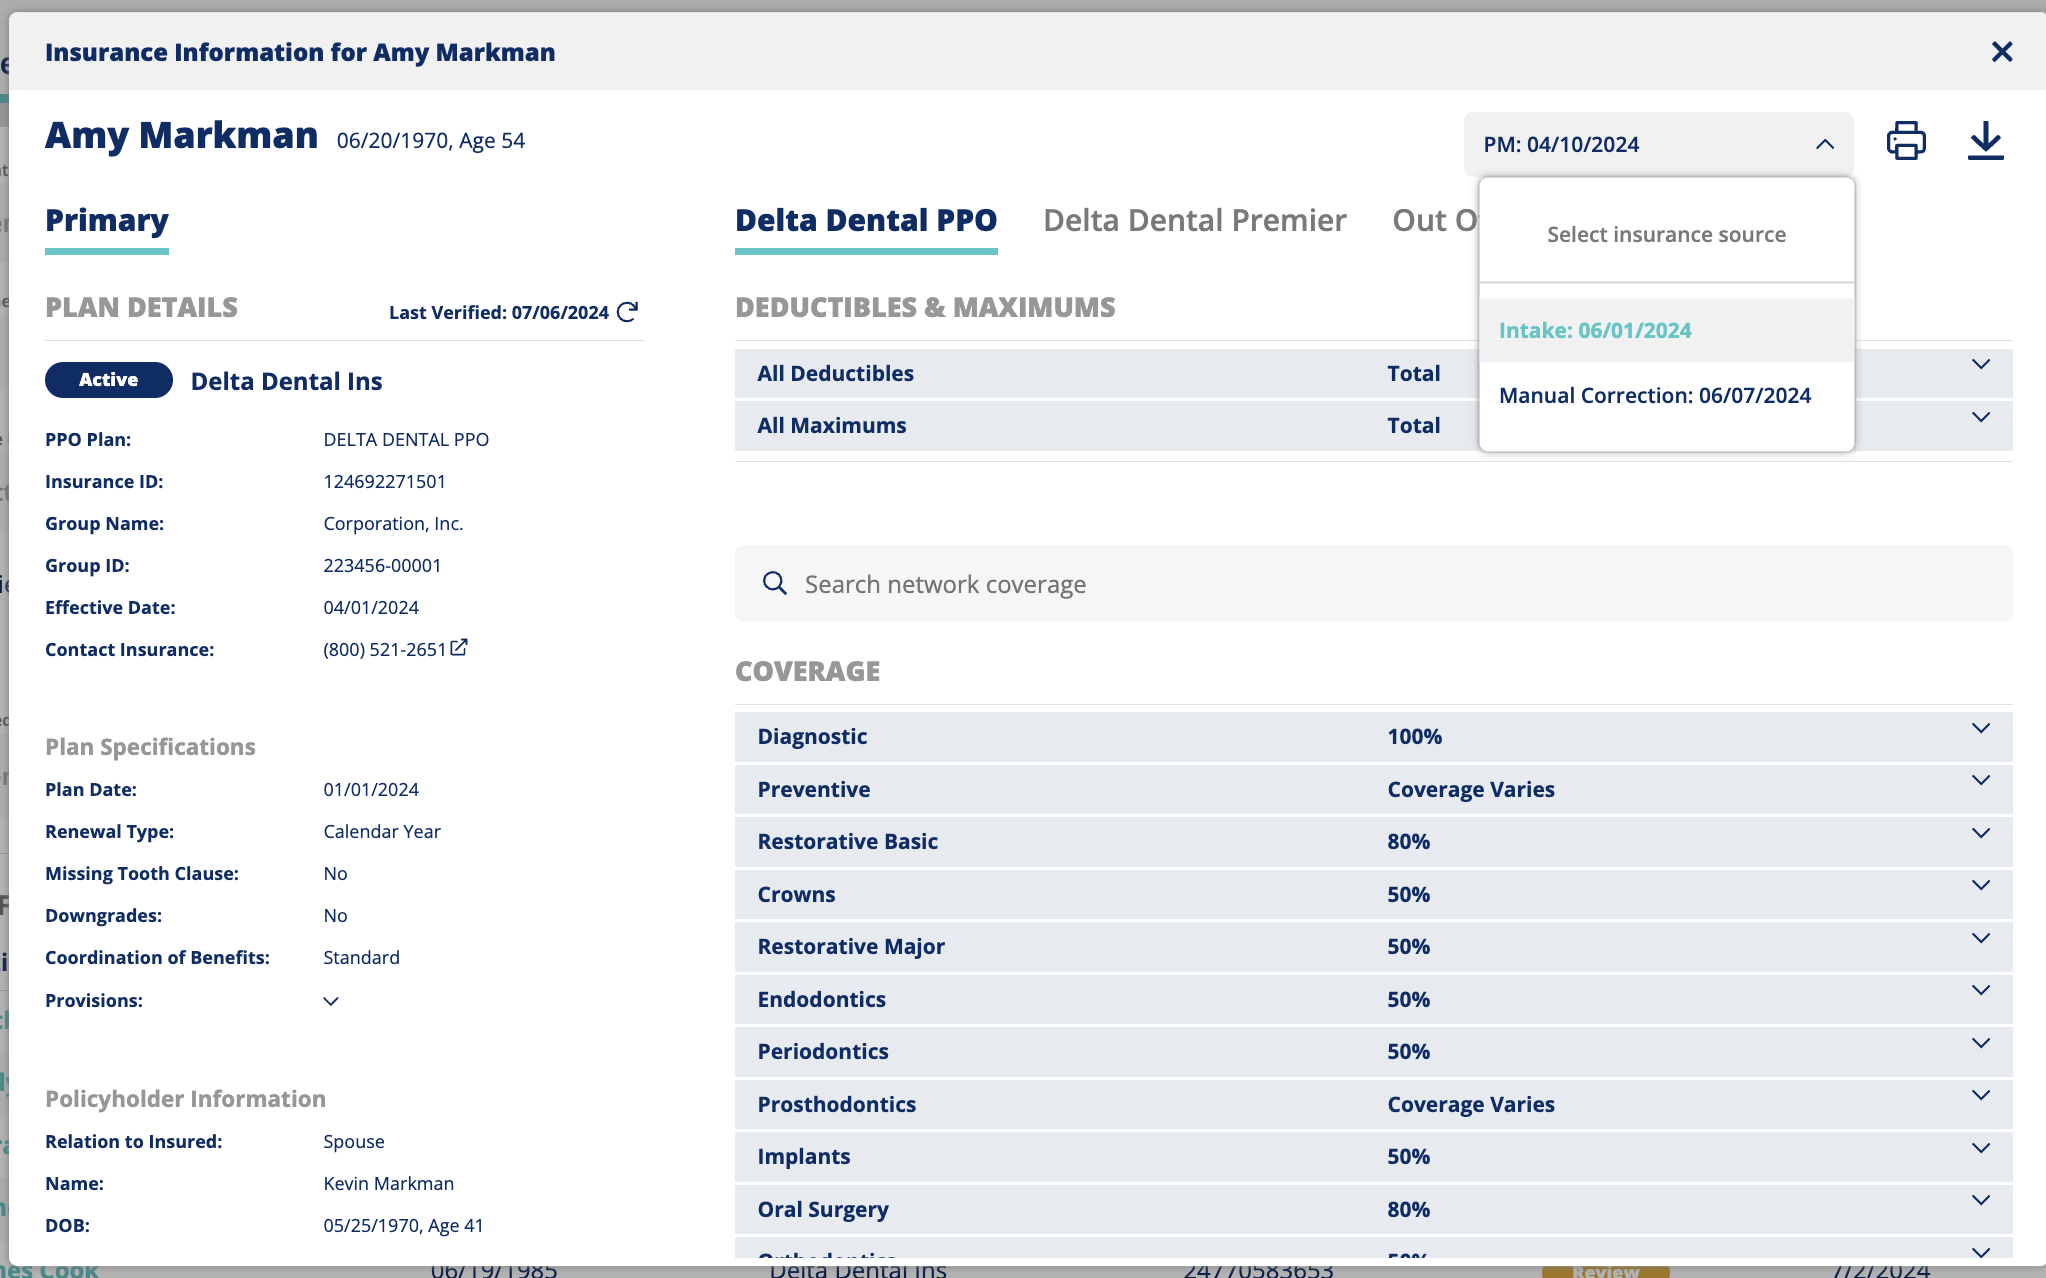
Task: Close the Insurance Information dialog with the X icon
Action: 2002,52
